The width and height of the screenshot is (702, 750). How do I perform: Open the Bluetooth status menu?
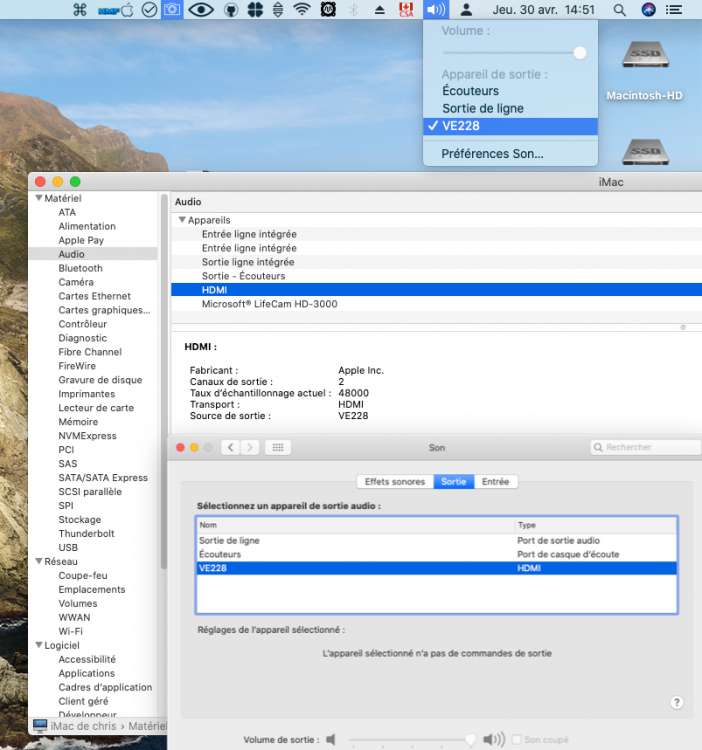coord(353,10)
